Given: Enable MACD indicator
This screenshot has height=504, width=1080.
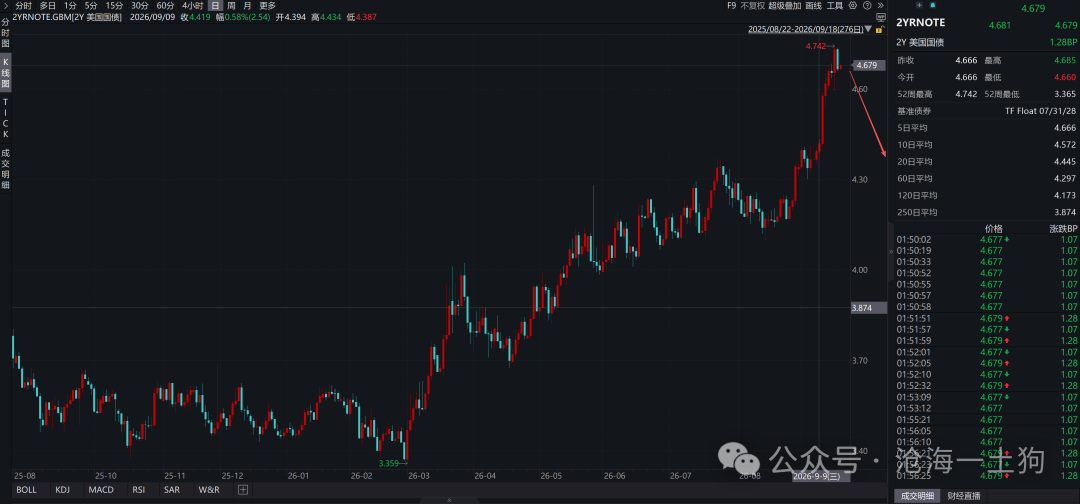Looking at the screenshot, I should click(x=101, y=490).
